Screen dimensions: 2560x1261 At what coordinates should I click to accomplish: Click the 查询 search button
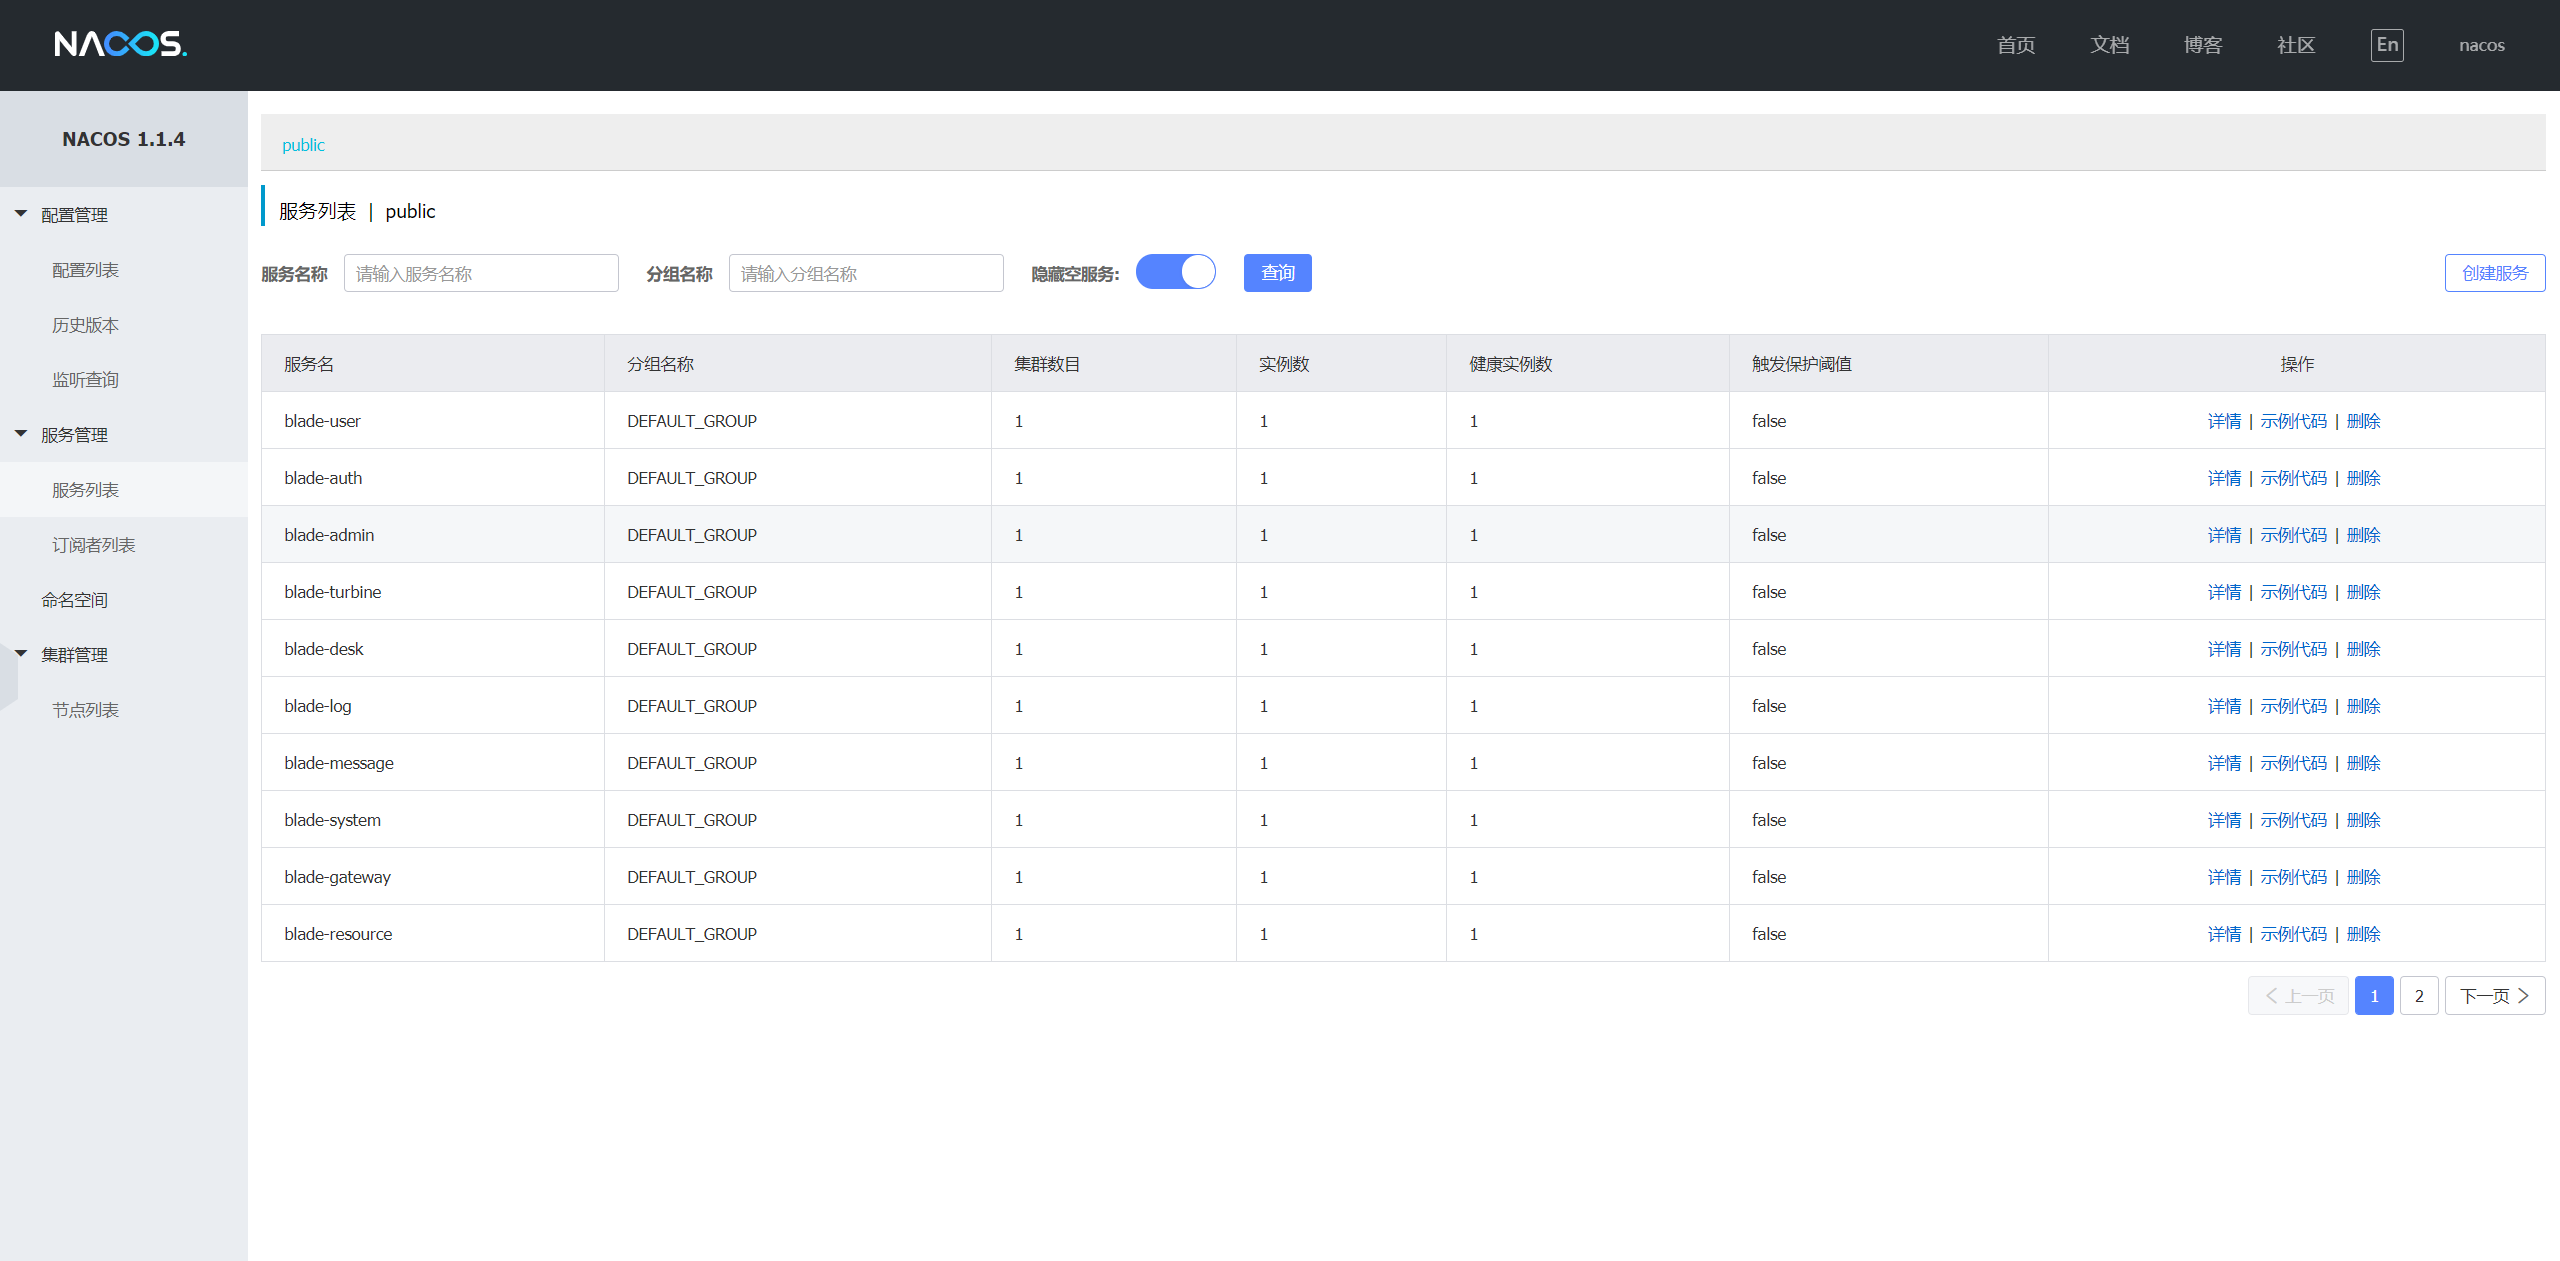(1277, 273)
